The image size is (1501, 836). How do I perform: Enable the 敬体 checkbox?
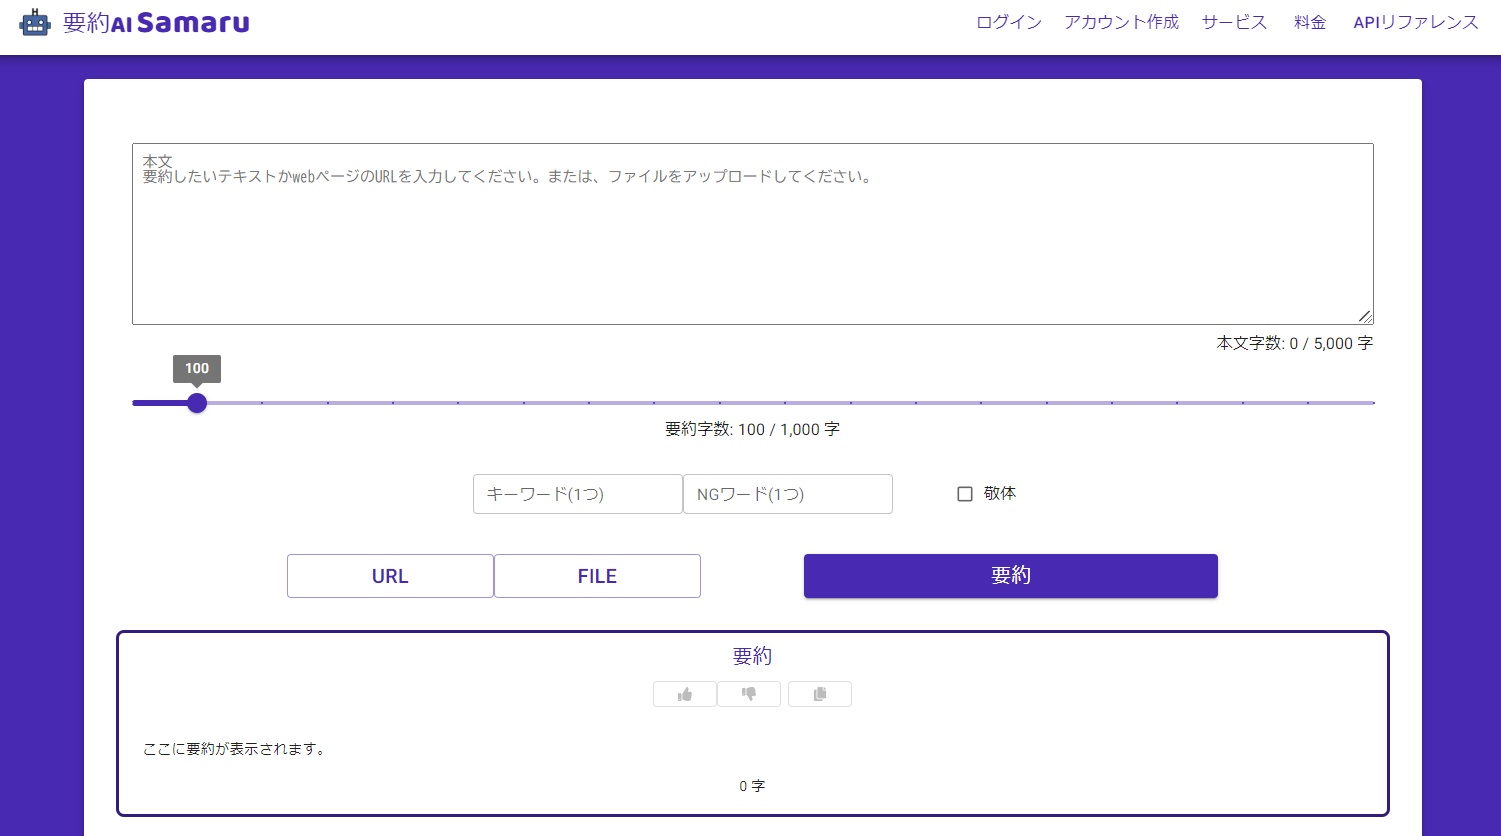pyautogui.click(x=964, y=493)
